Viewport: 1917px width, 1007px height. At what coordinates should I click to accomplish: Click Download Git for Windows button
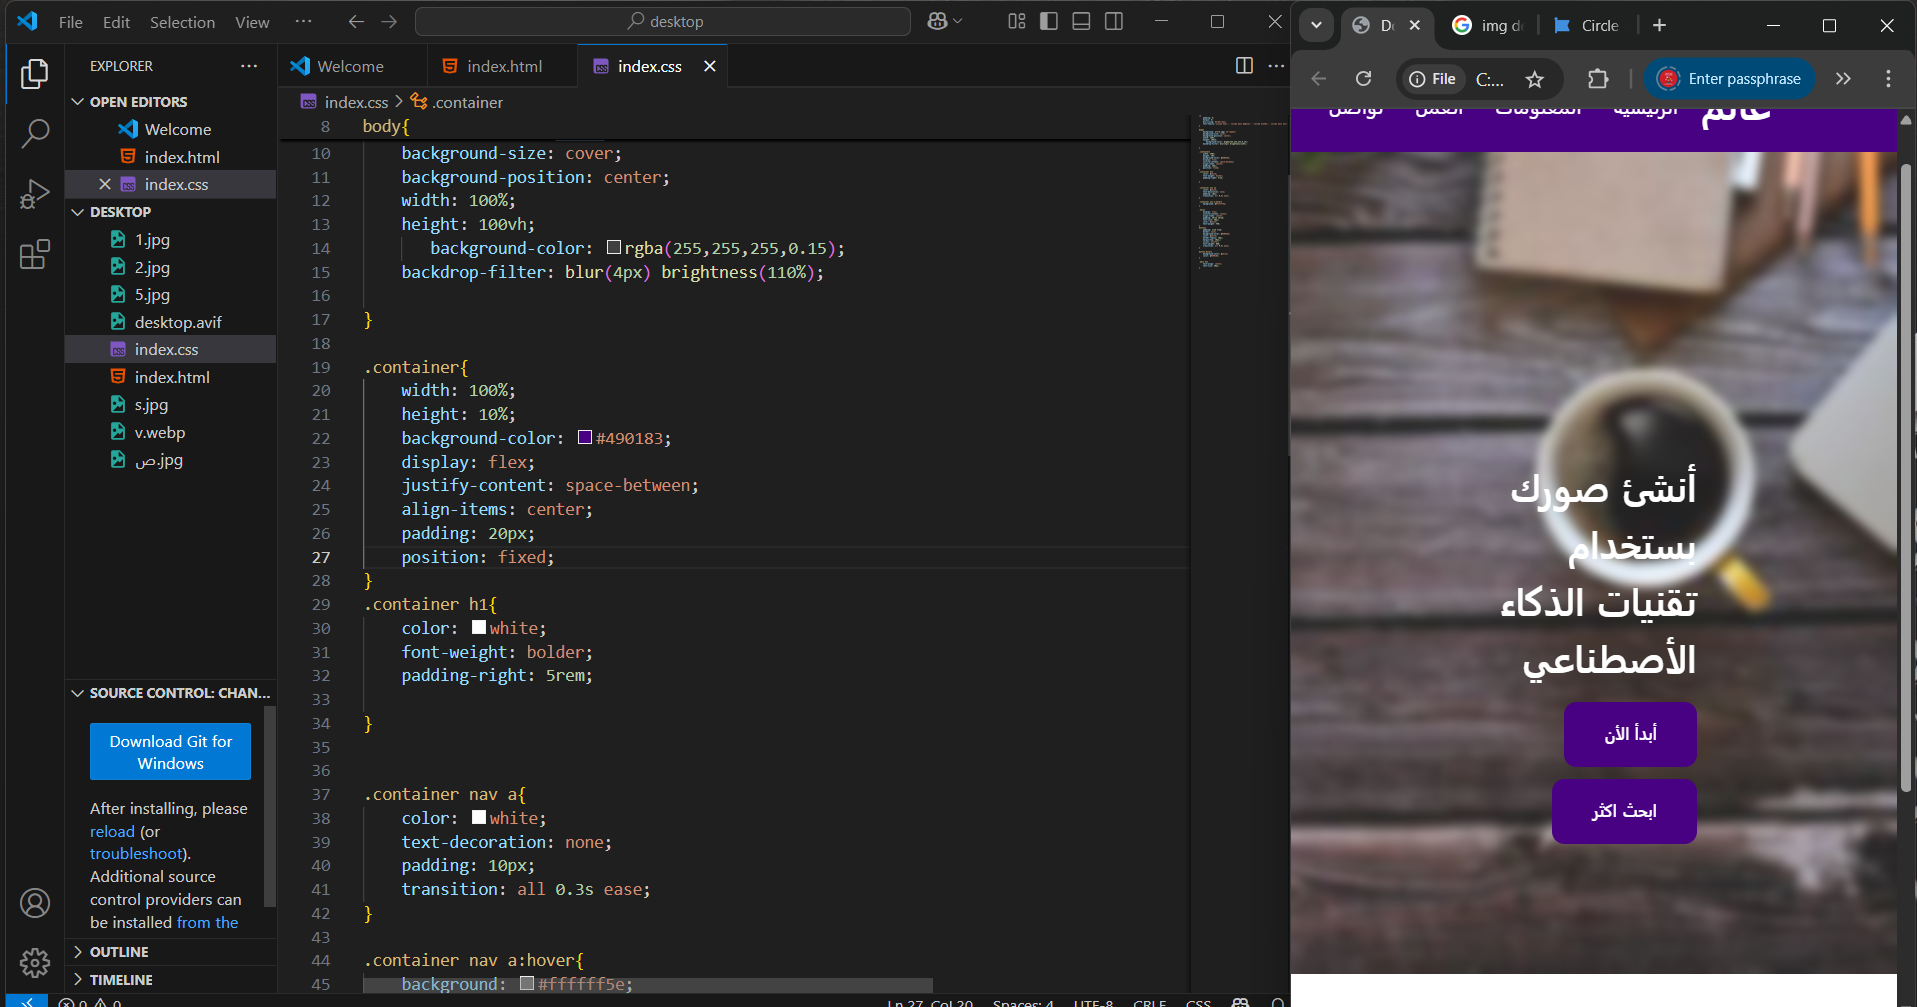[x=170, y=752]
